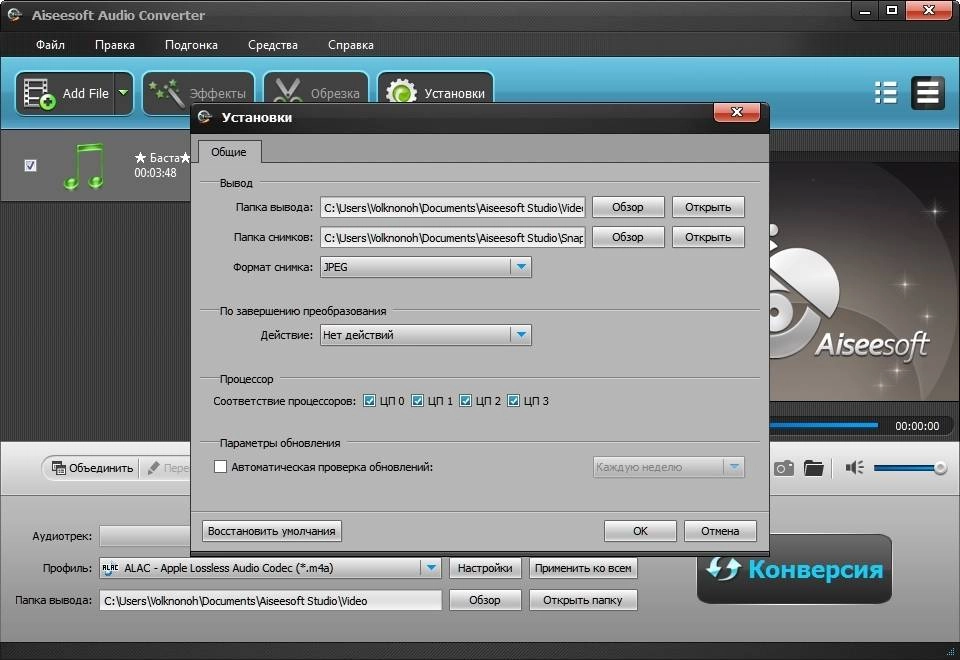Open the Эффекты tool with magic wand icon

(x=198, y=93)
